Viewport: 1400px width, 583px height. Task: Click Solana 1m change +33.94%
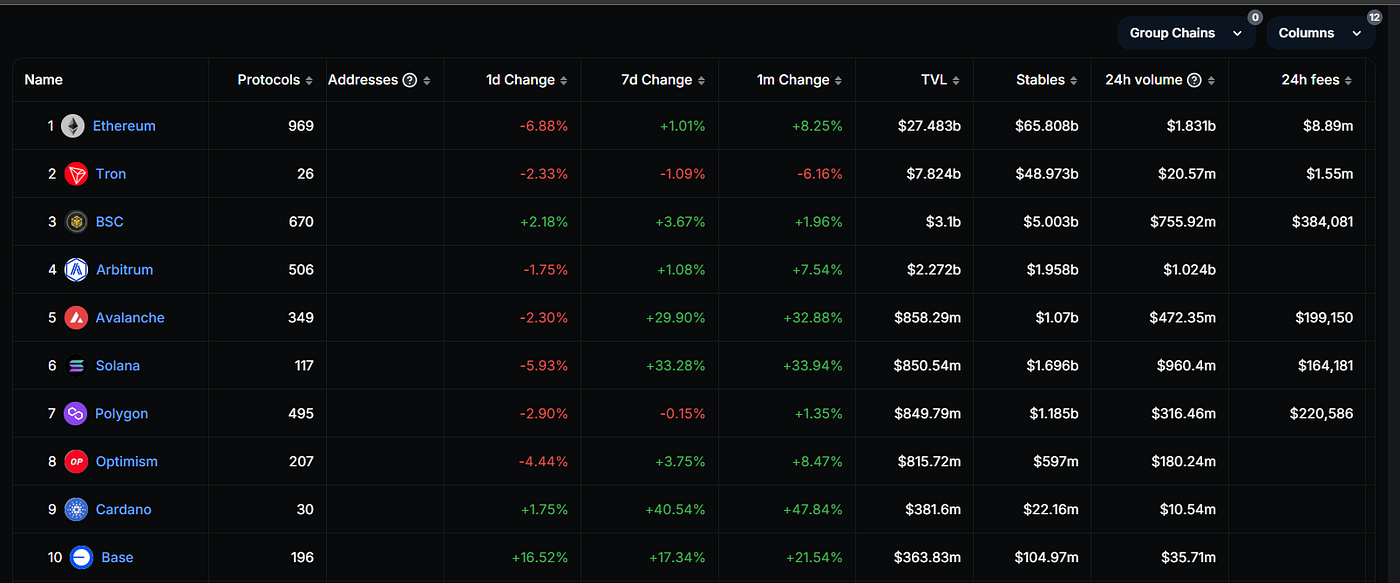click(813, 366)
